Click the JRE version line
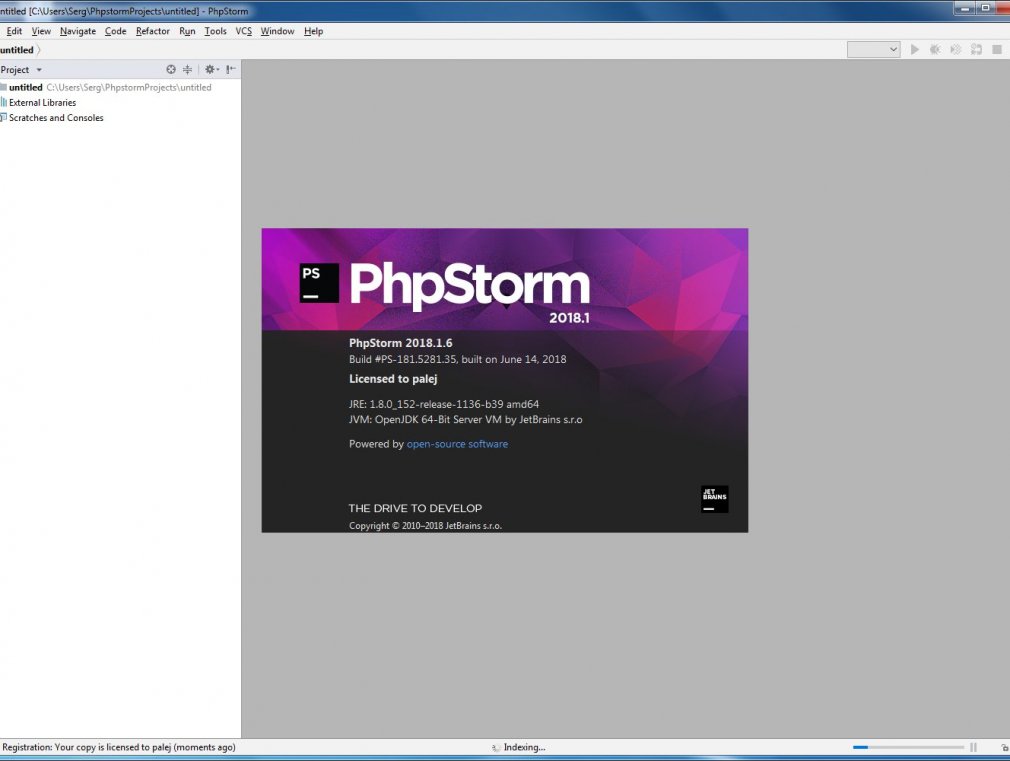This screenshot has width=1010, height=761. tap(444, 404)
